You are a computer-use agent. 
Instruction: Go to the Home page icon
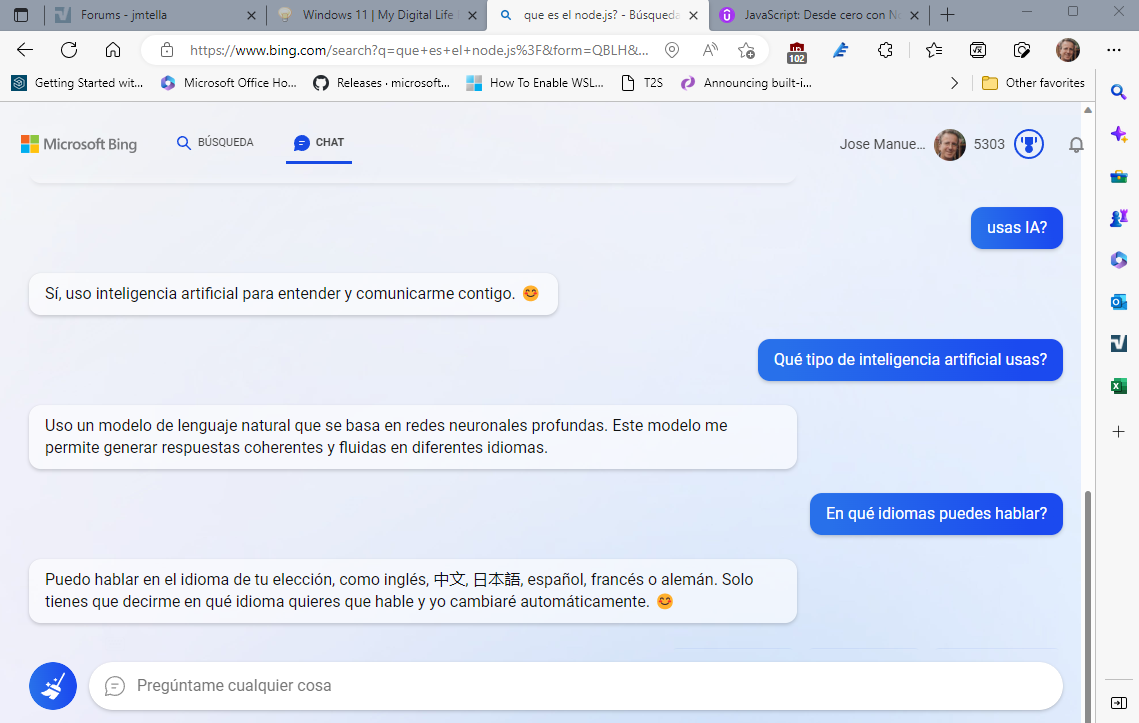[113, 49]
